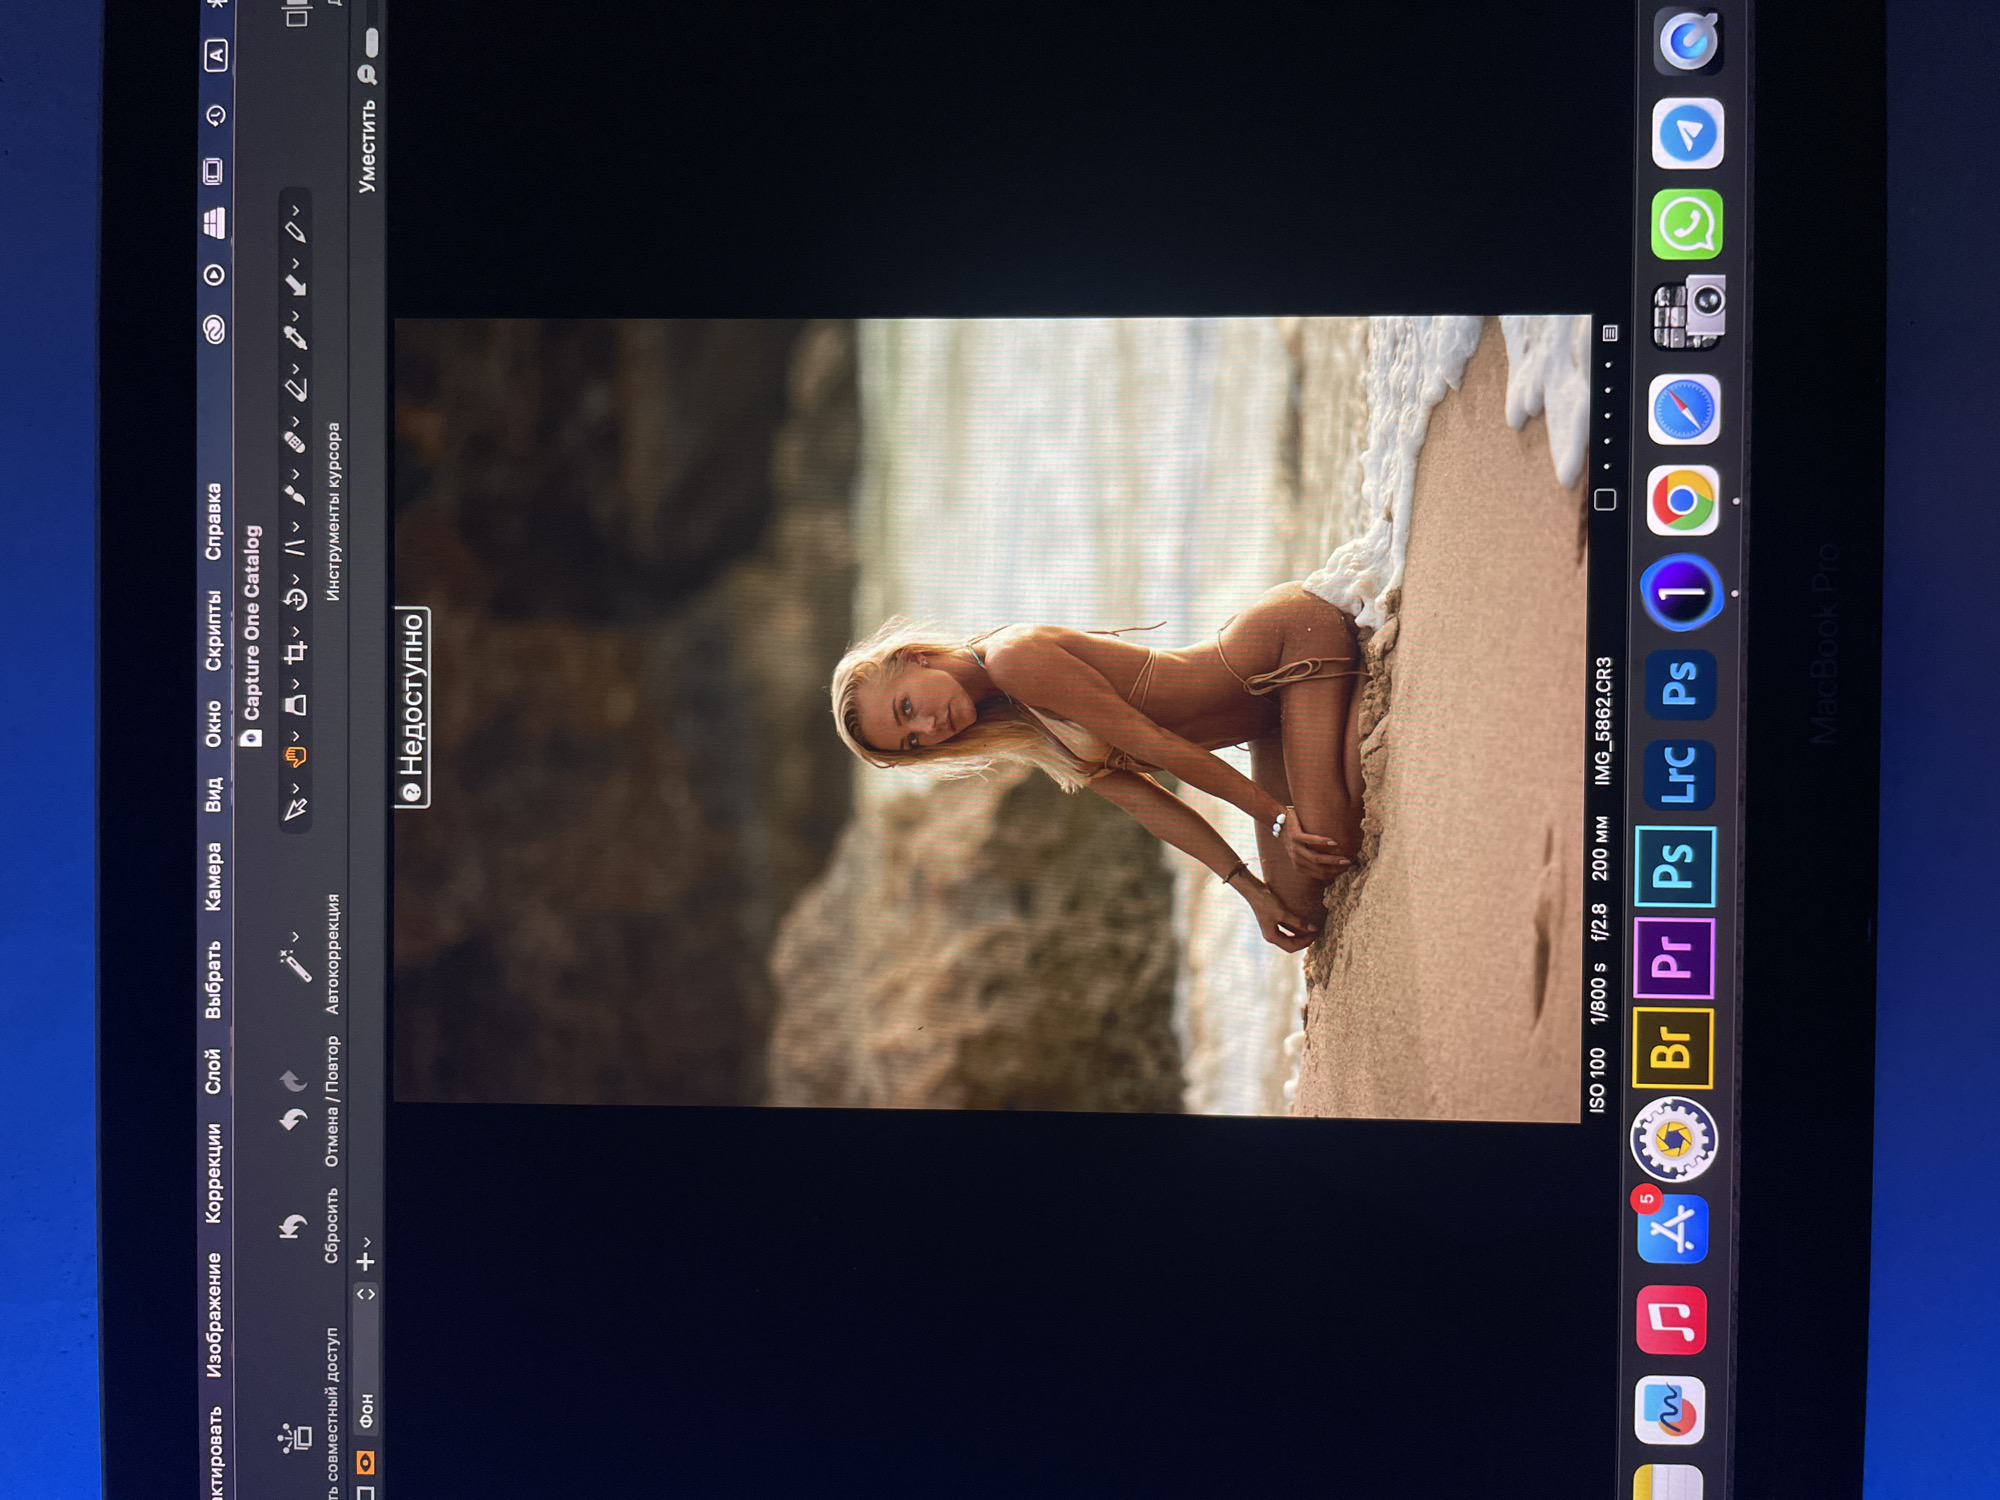Choose the Draw Mask brush tool

pos(294,494)
